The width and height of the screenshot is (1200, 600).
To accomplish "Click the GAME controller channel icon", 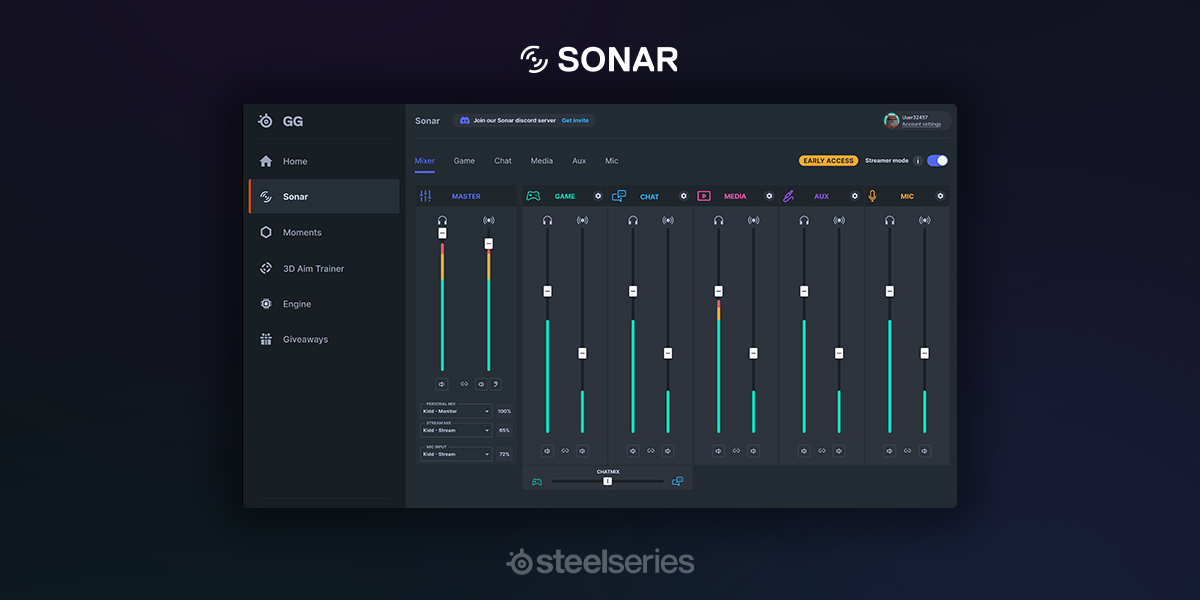I will click(533, 196).
